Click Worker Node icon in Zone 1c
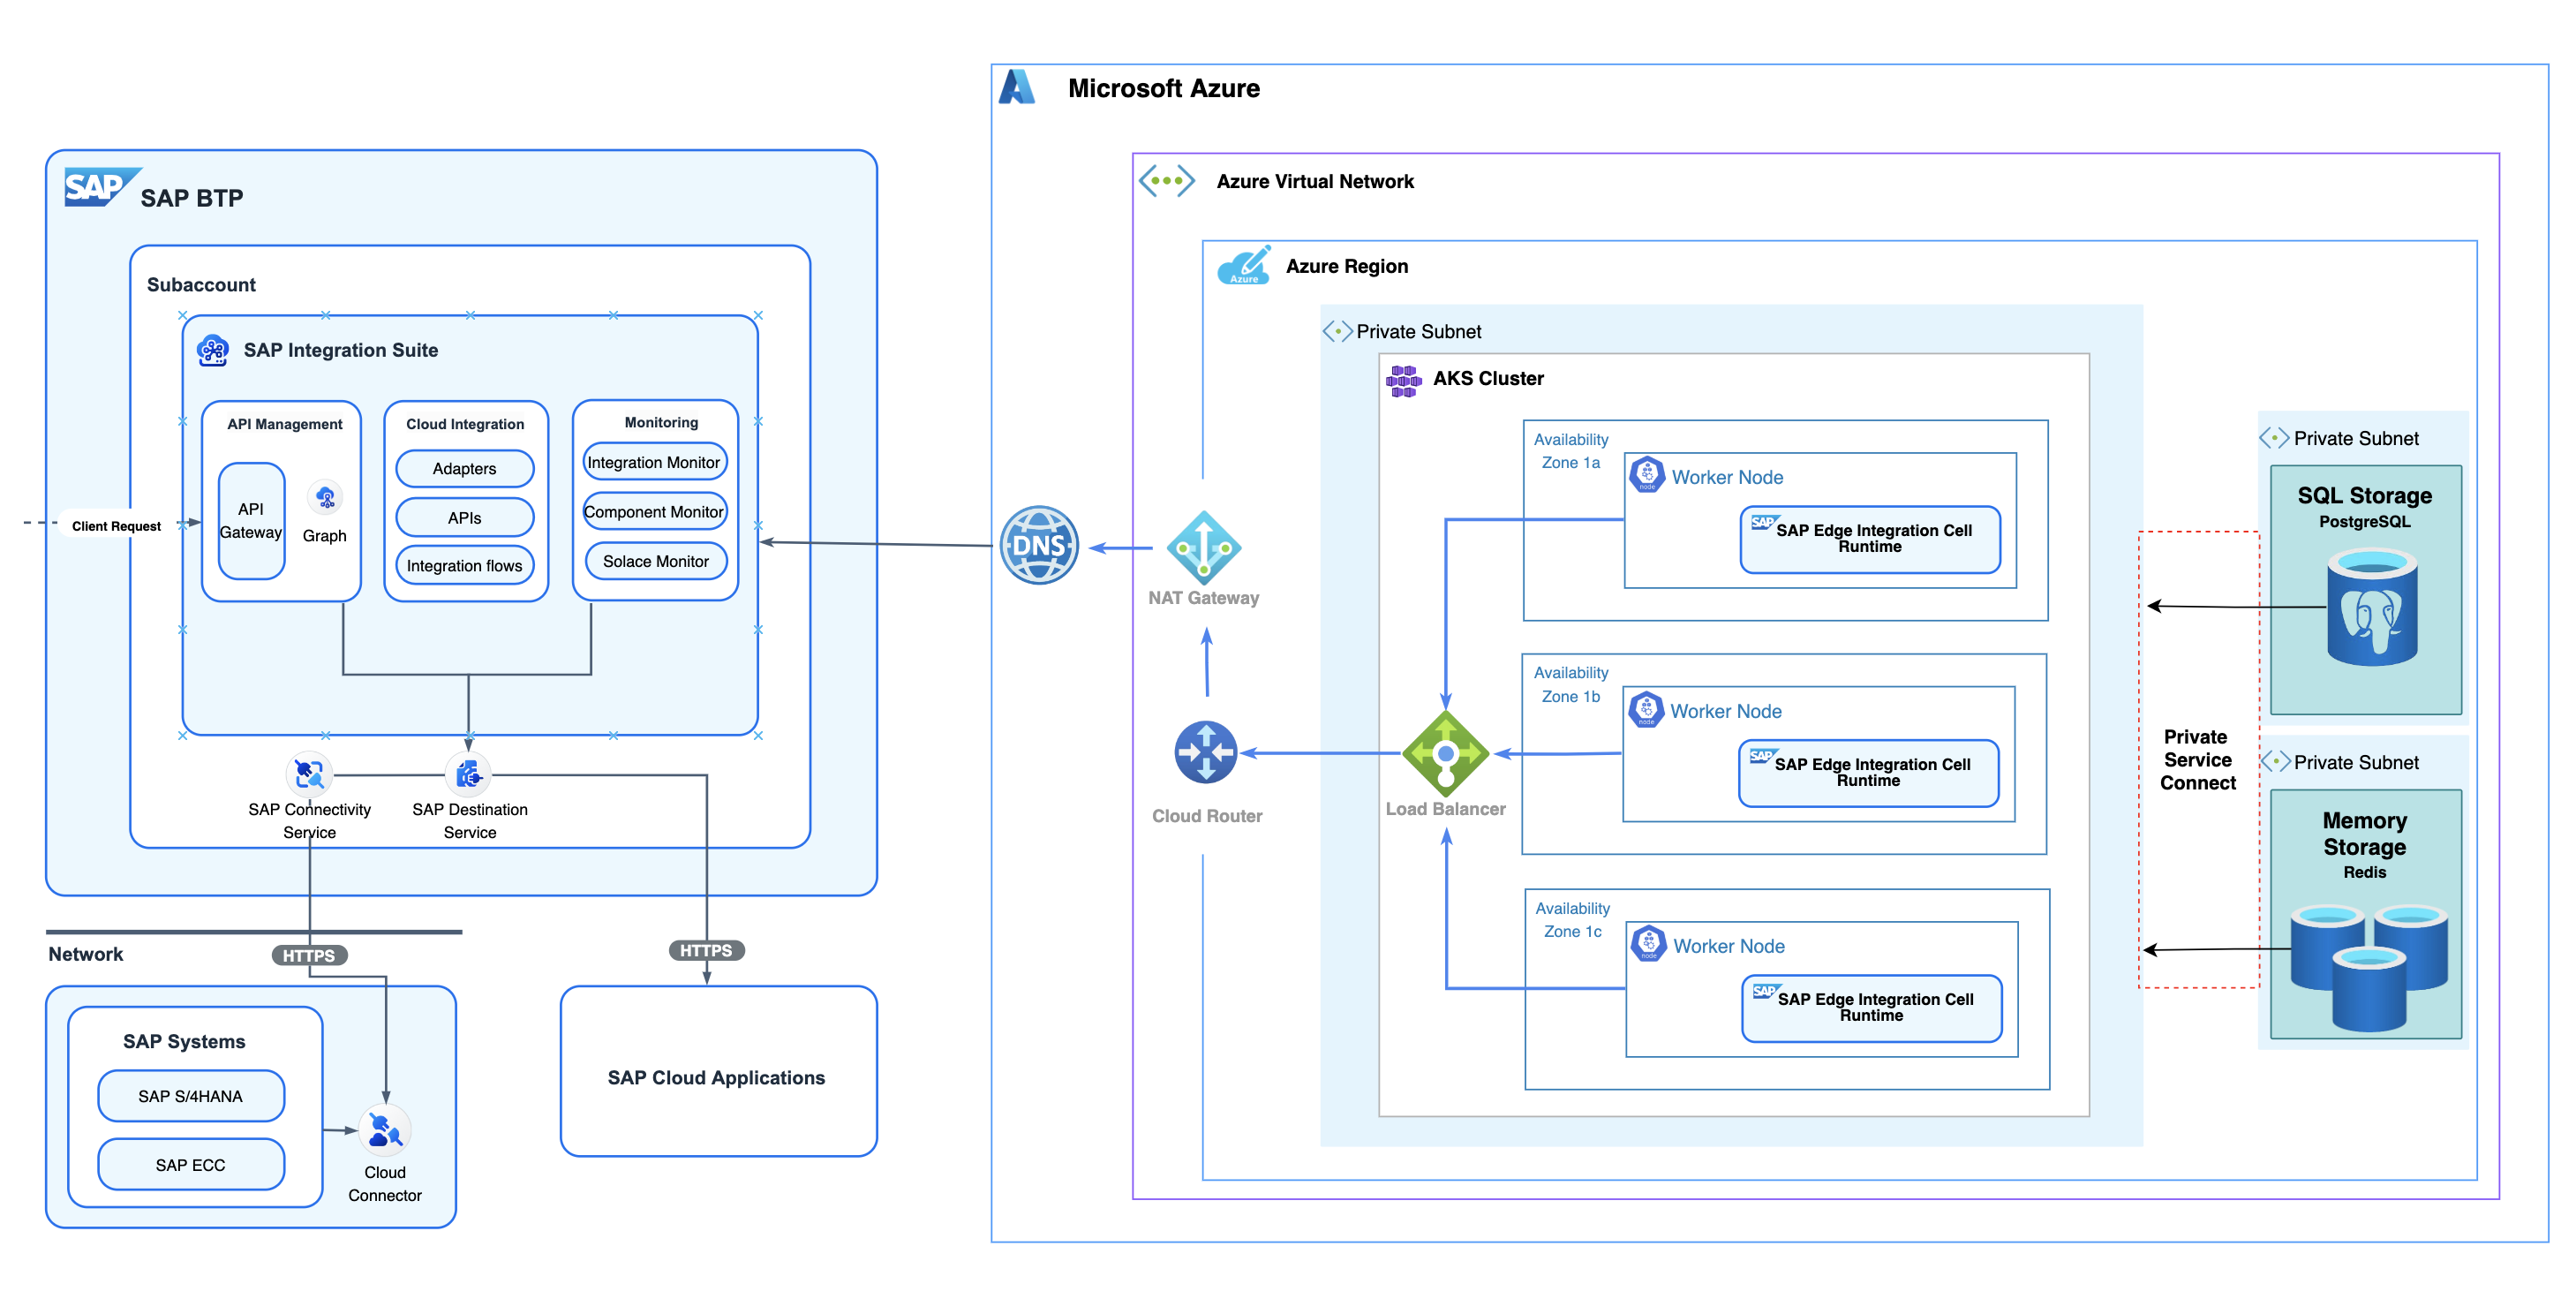2576x1314 pixels. [1649, 944]
